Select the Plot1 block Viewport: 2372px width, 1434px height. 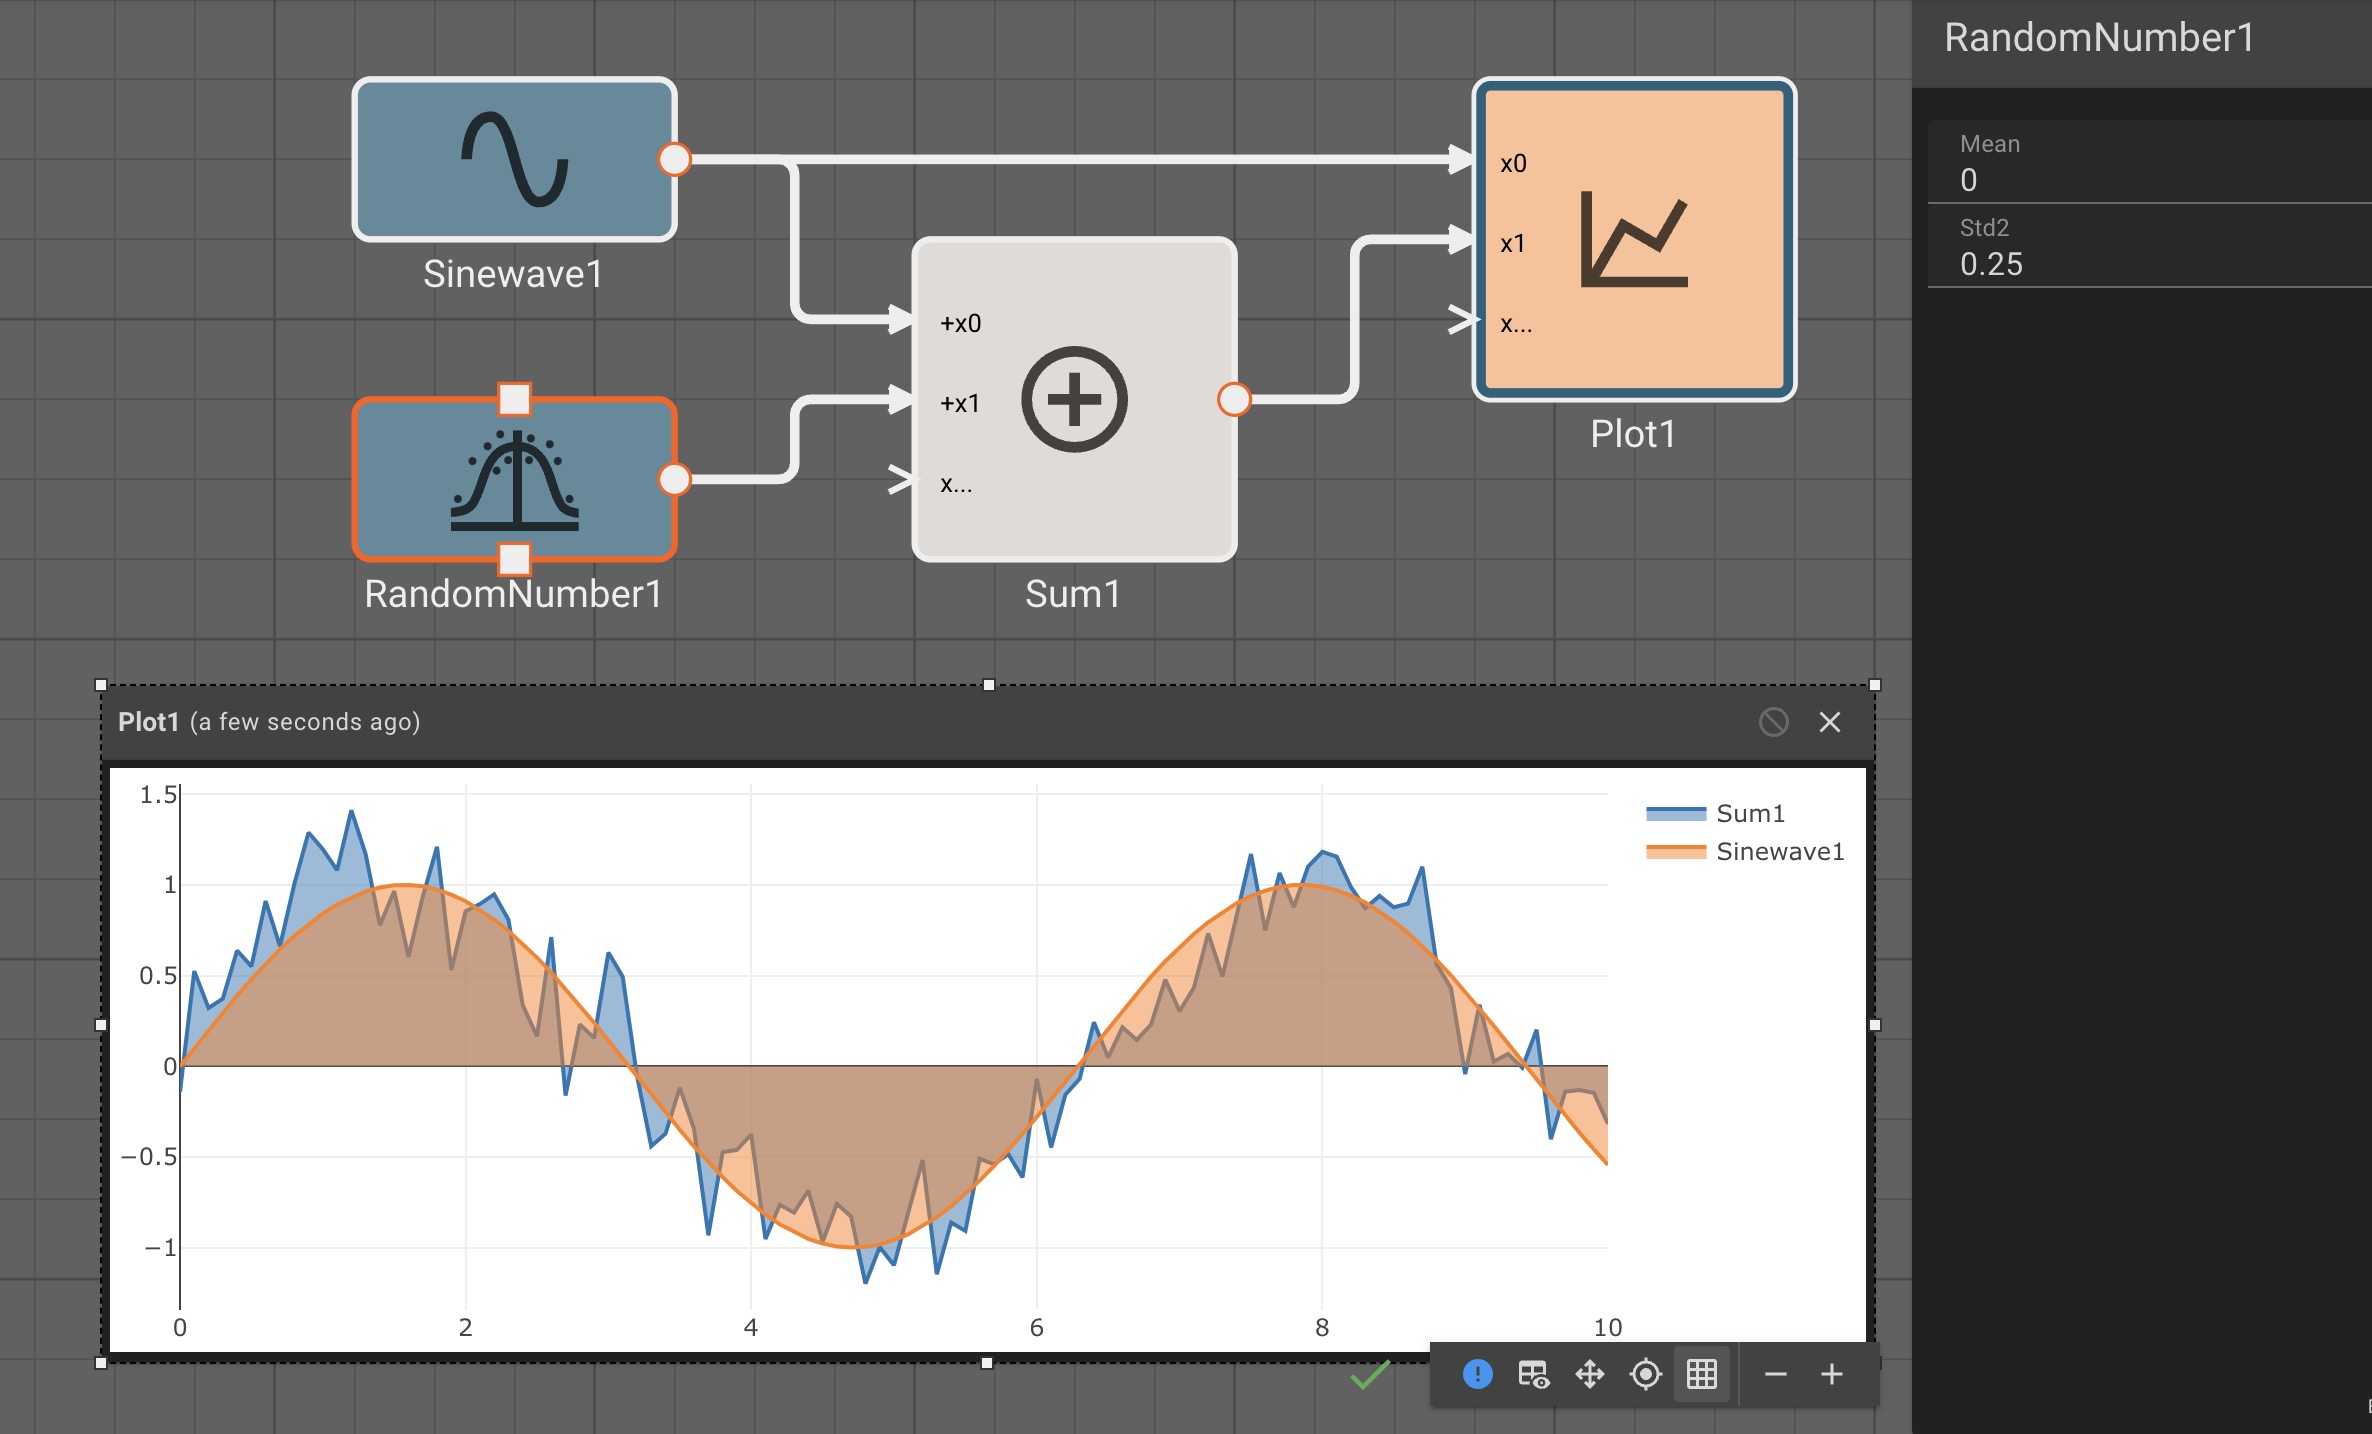point(1634,239)
